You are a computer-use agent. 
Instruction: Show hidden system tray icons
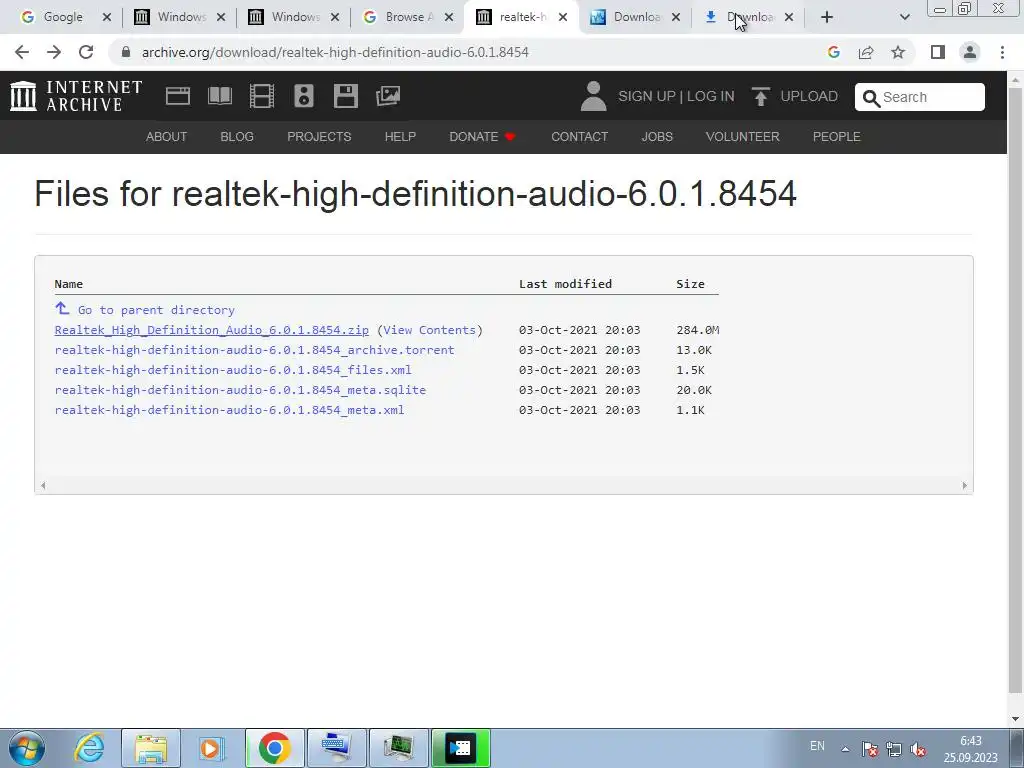click(845, 749)
